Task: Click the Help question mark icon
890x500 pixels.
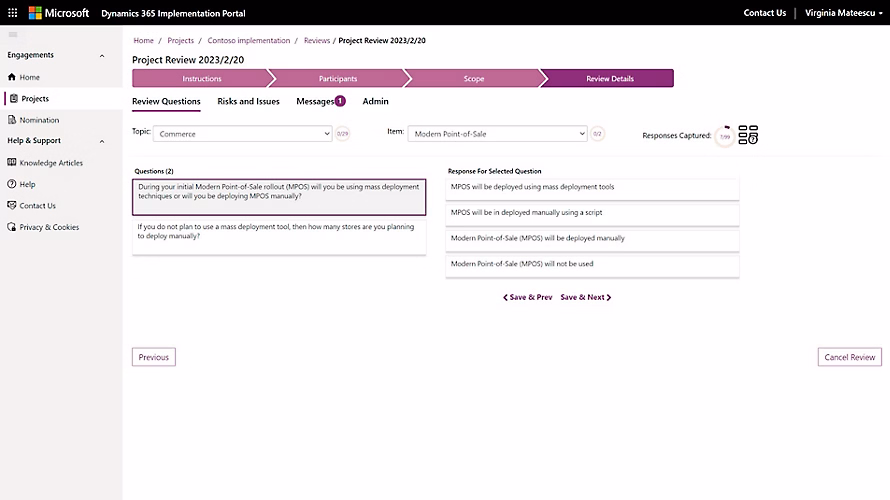Action: tap(12, 184)
